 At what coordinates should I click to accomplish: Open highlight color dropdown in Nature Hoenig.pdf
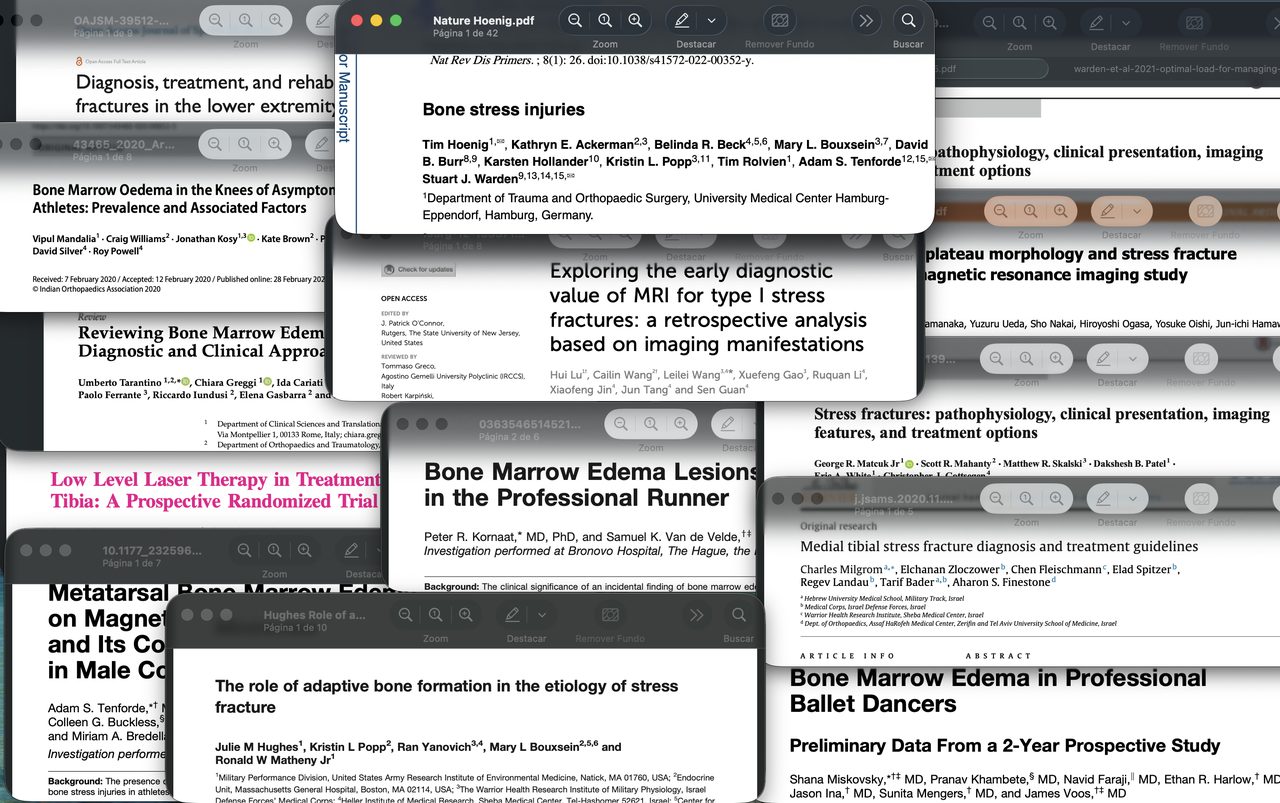[x=711, y=20]
